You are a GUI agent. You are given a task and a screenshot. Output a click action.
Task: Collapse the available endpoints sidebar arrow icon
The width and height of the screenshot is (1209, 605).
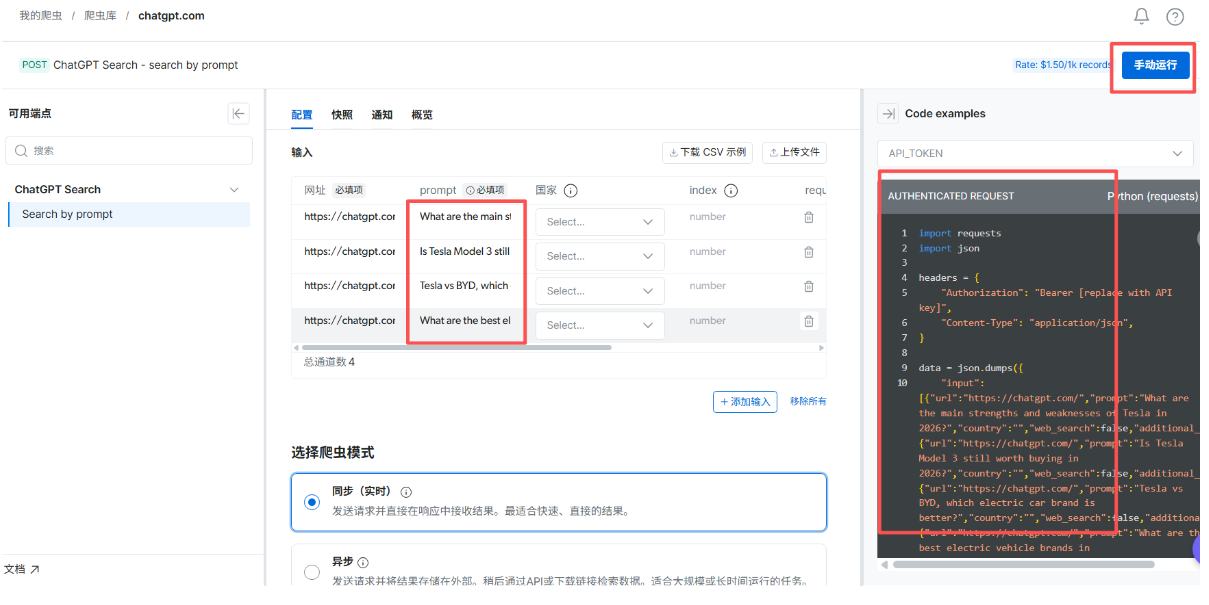point(238,113)
